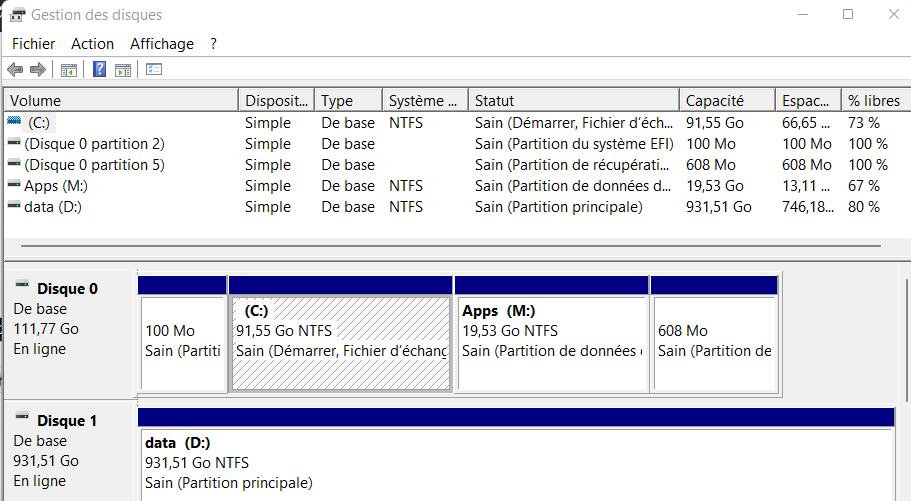The height and width of the screenshot is (501, 911).
Task: Toggle the action pane toolbar icon
Action: pyautogui.click(x=123, y=70)
